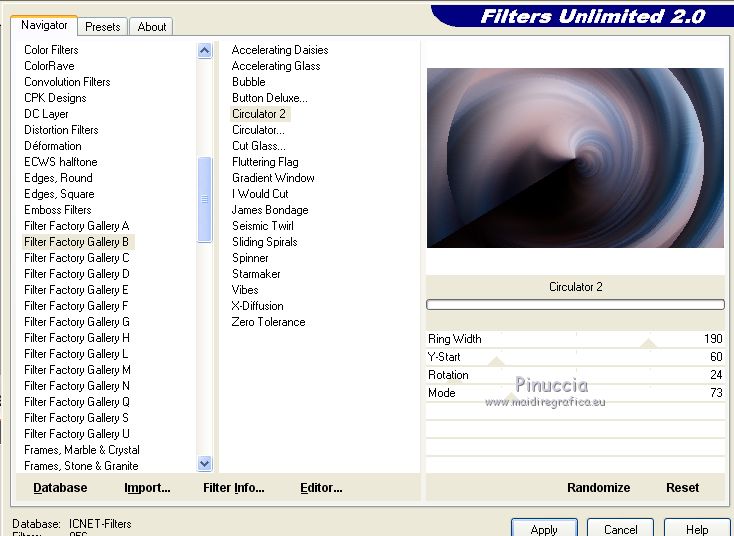Screen dimensions: 734x536
Task: Pick Filter Factory Gallery G
Action: pyautogui.click(x=77, y=322)
